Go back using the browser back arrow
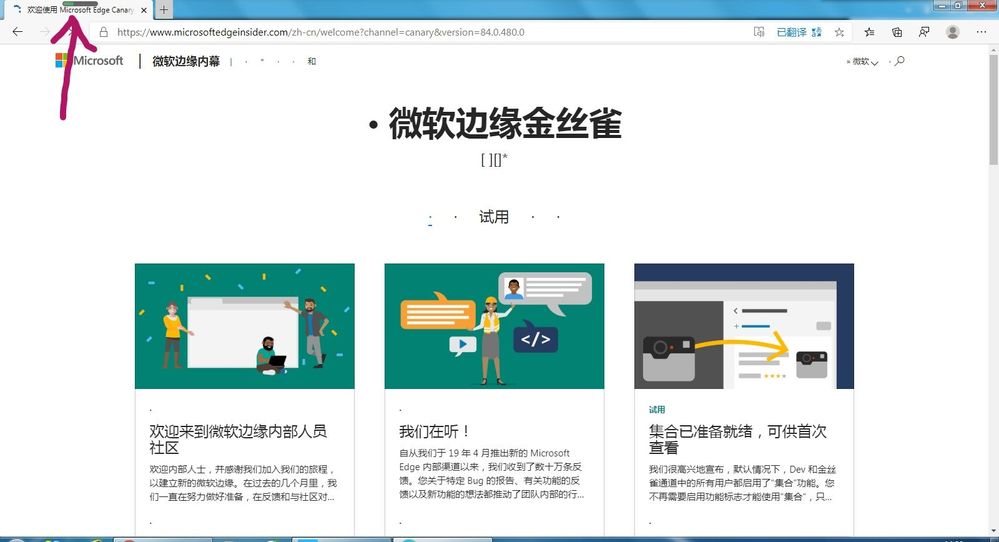Image resolution: width=999 pixels, height=542 pixels. [17, 32]
